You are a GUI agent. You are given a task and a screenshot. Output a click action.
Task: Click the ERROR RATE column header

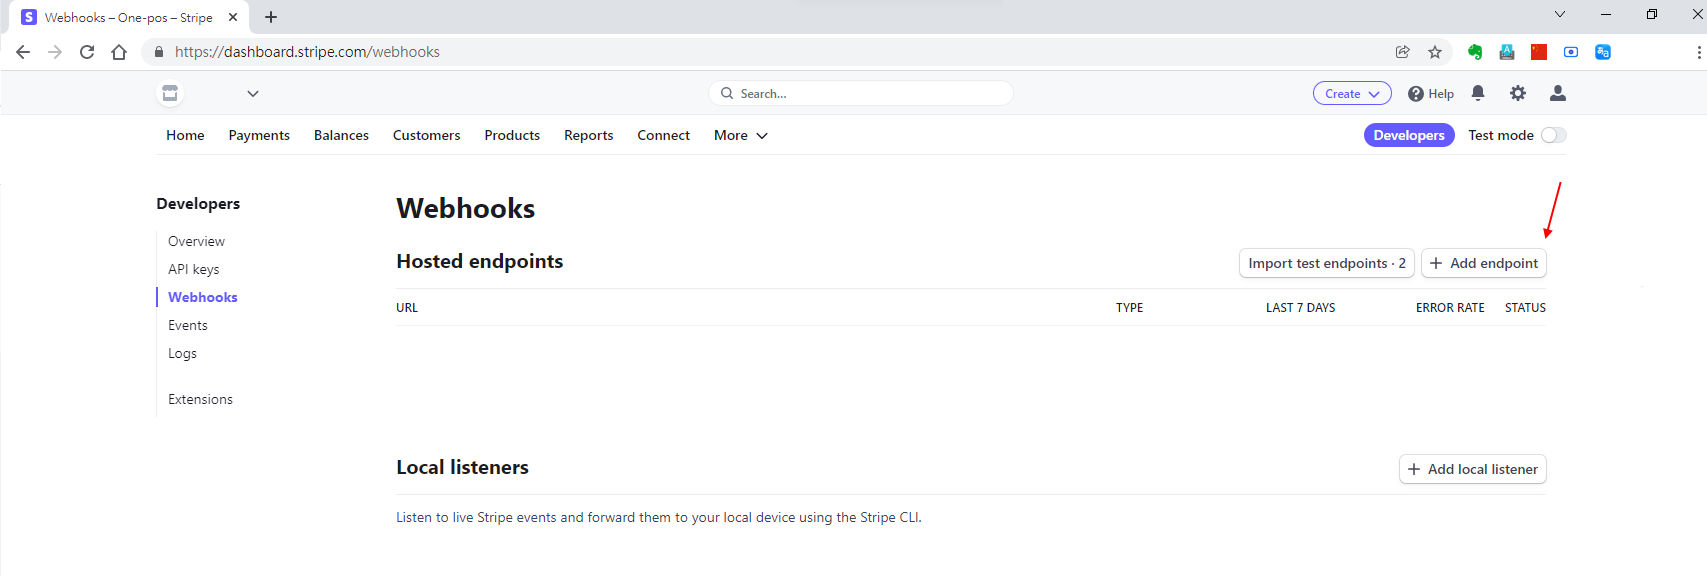pyautogui.click(x=1450, y=308)
